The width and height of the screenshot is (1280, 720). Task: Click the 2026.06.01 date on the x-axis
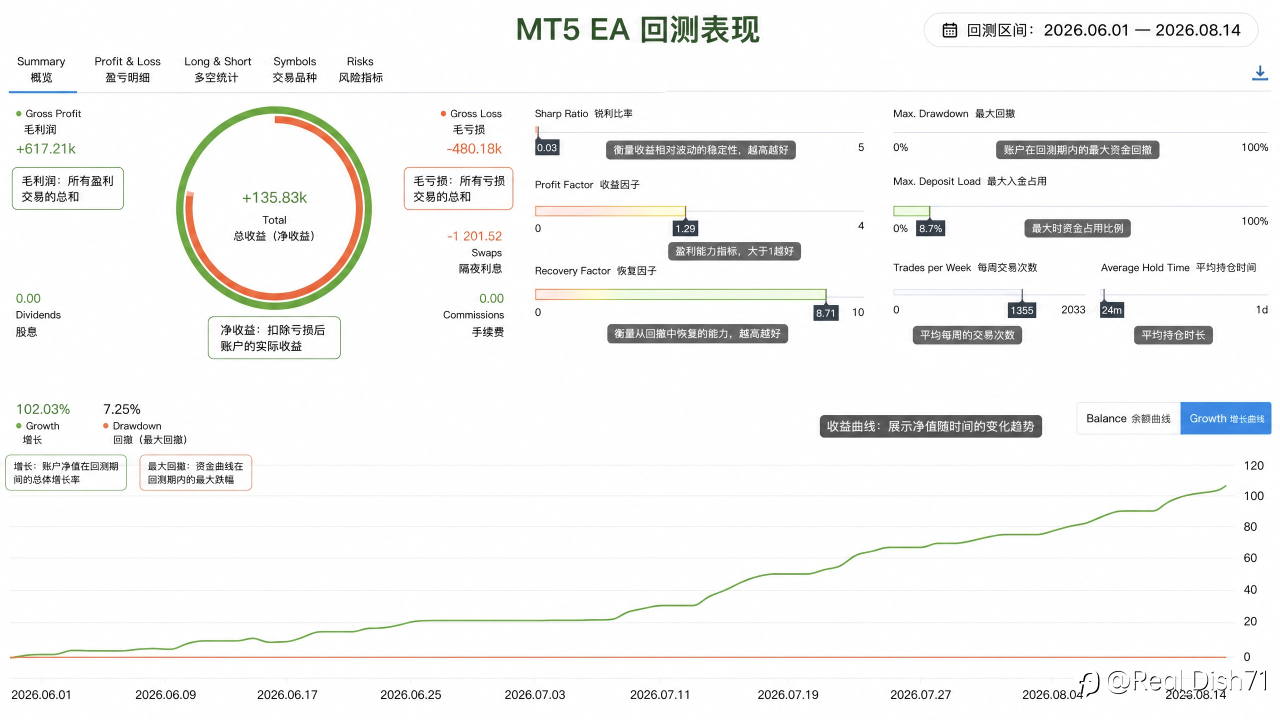coord(41,694)
